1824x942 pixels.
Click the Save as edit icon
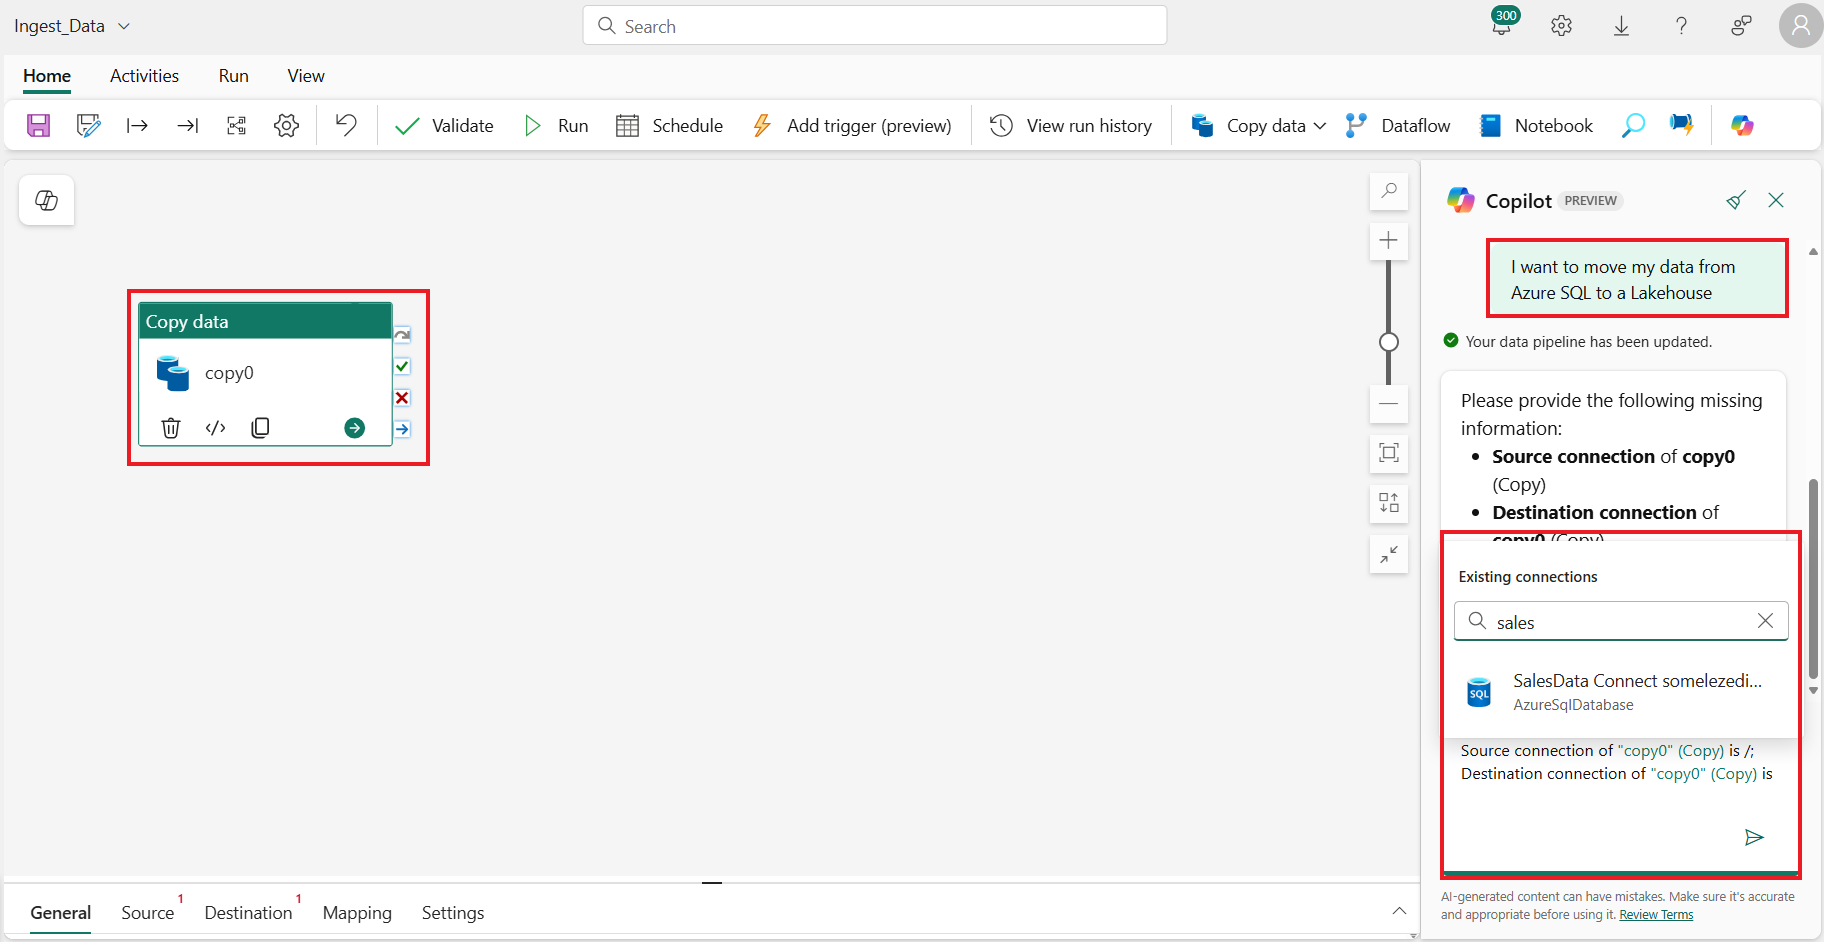(88, 125)
